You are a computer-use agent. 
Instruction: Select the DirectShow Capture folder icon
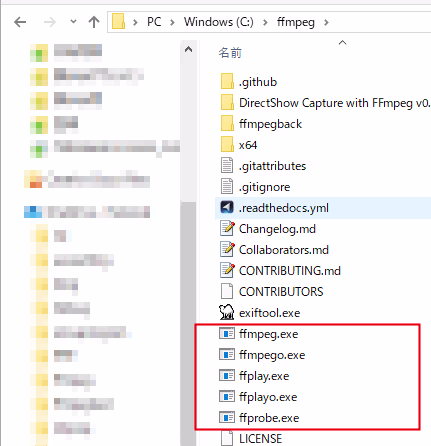pos(227,103)
